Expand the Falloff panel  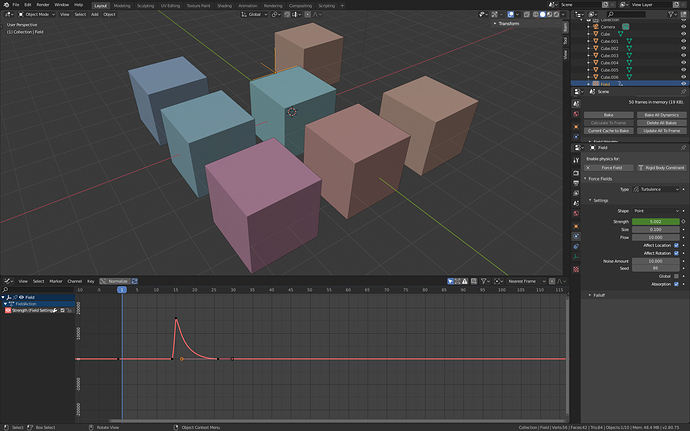pyautogui.click(x=597, y=295)
